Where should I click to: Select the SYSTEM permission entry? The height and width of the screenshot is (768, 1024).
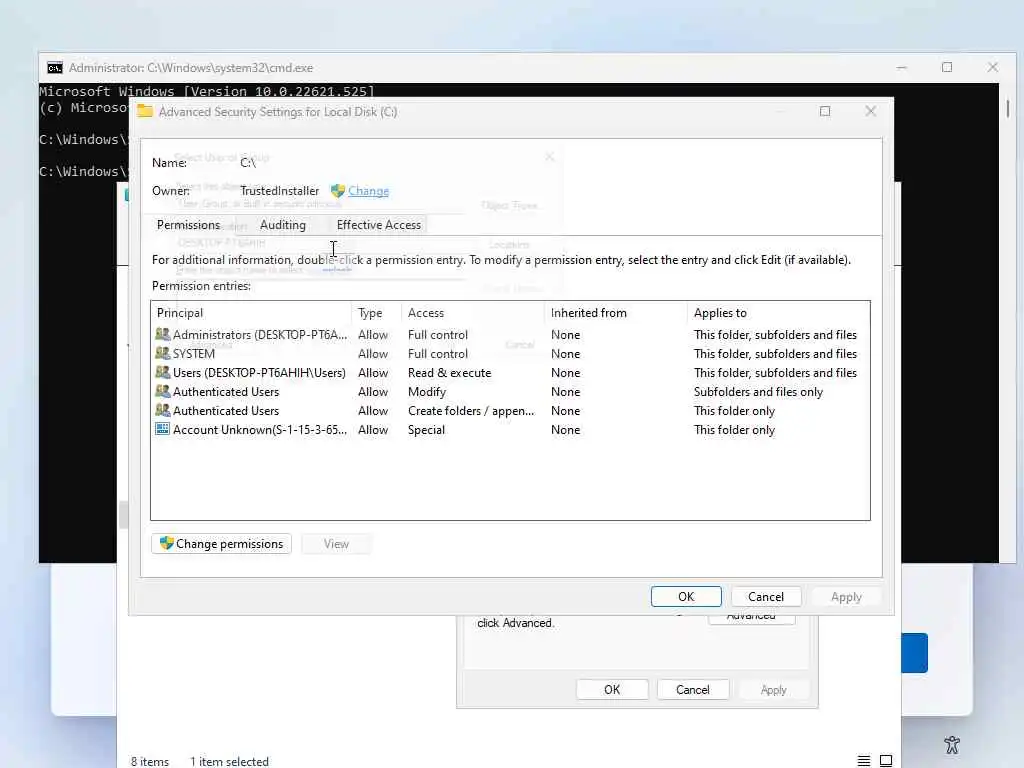point(509,353)
